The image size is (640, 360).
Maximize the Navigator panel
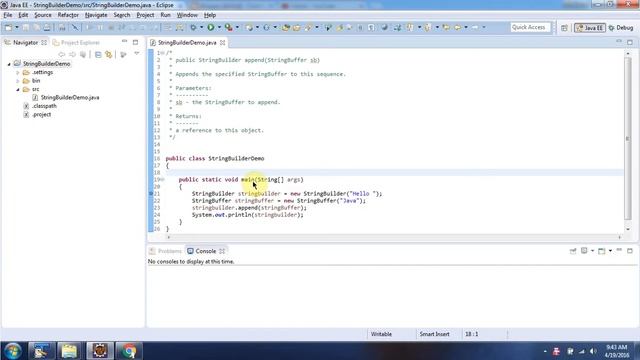(x=136, y=42)
